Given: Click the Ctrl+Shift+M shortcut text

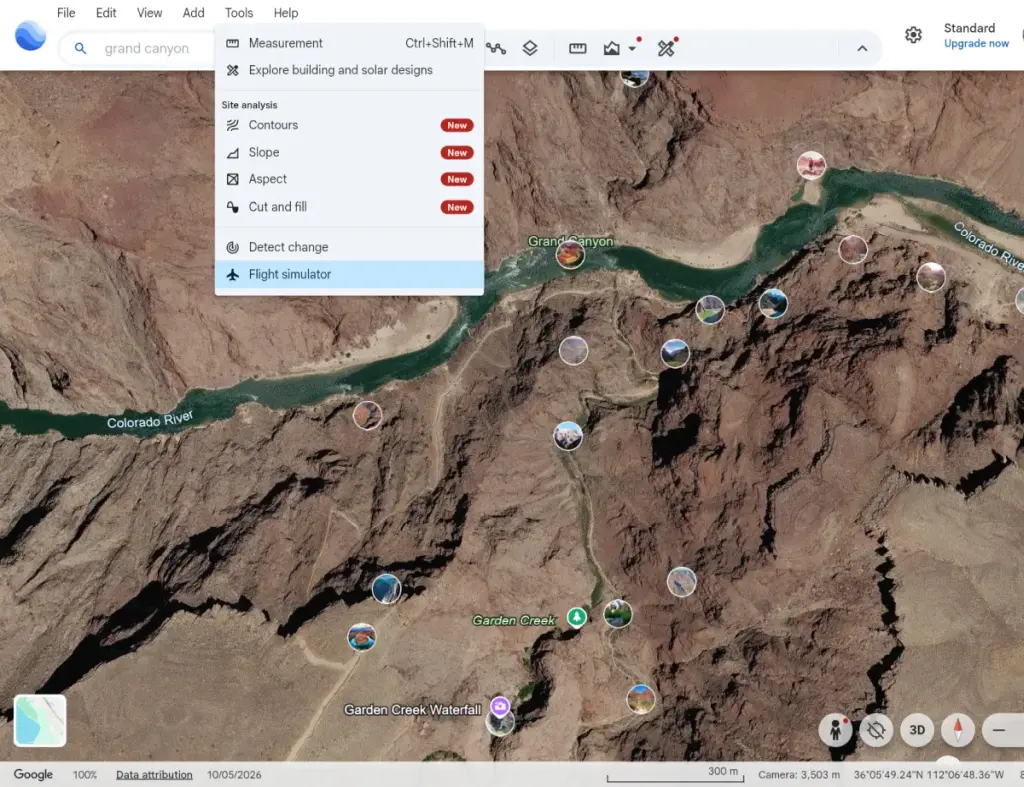Looking at the screenshot, I should (x=439, y=43).
